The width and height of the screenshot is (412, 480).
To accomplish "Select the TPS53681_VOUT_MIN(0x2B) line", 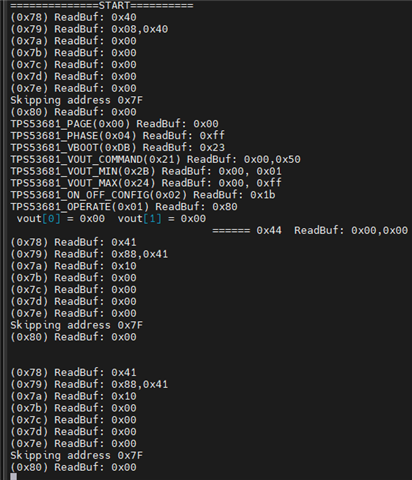I will click(x=146, y=171).
